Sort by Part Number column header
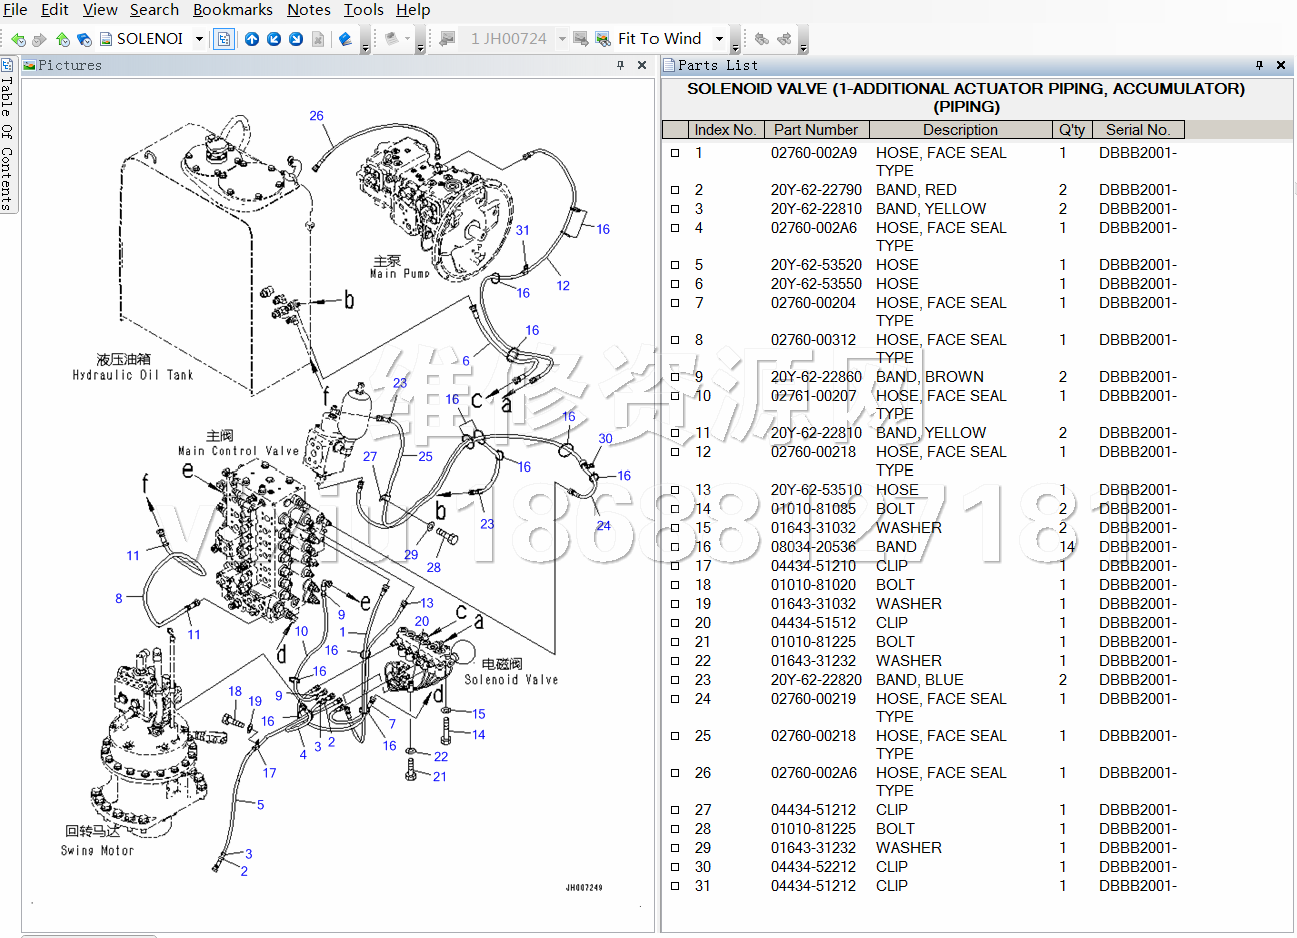 coord(816,130)
